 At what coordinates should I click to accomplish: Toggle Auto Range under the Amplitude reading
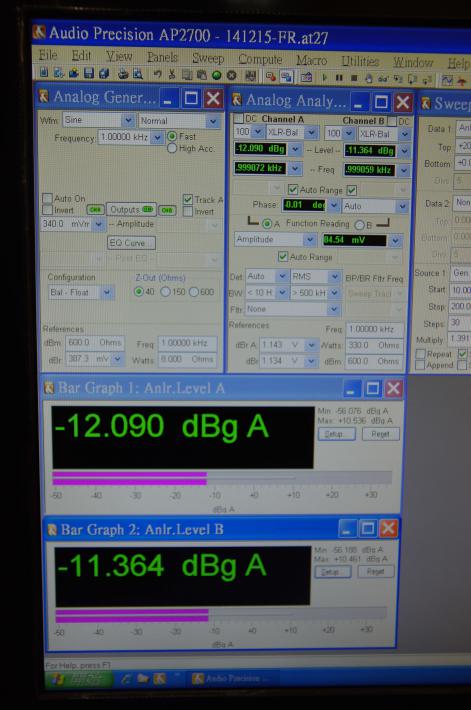(283, 257)
